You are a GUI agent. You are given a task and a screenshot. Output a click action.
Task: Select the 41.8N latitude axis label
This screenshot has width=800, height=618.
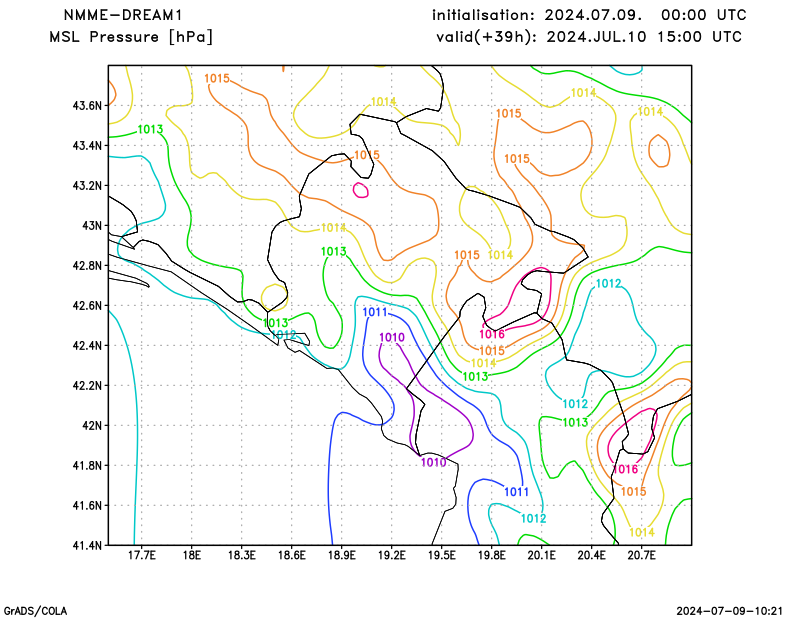coord(87,465)
